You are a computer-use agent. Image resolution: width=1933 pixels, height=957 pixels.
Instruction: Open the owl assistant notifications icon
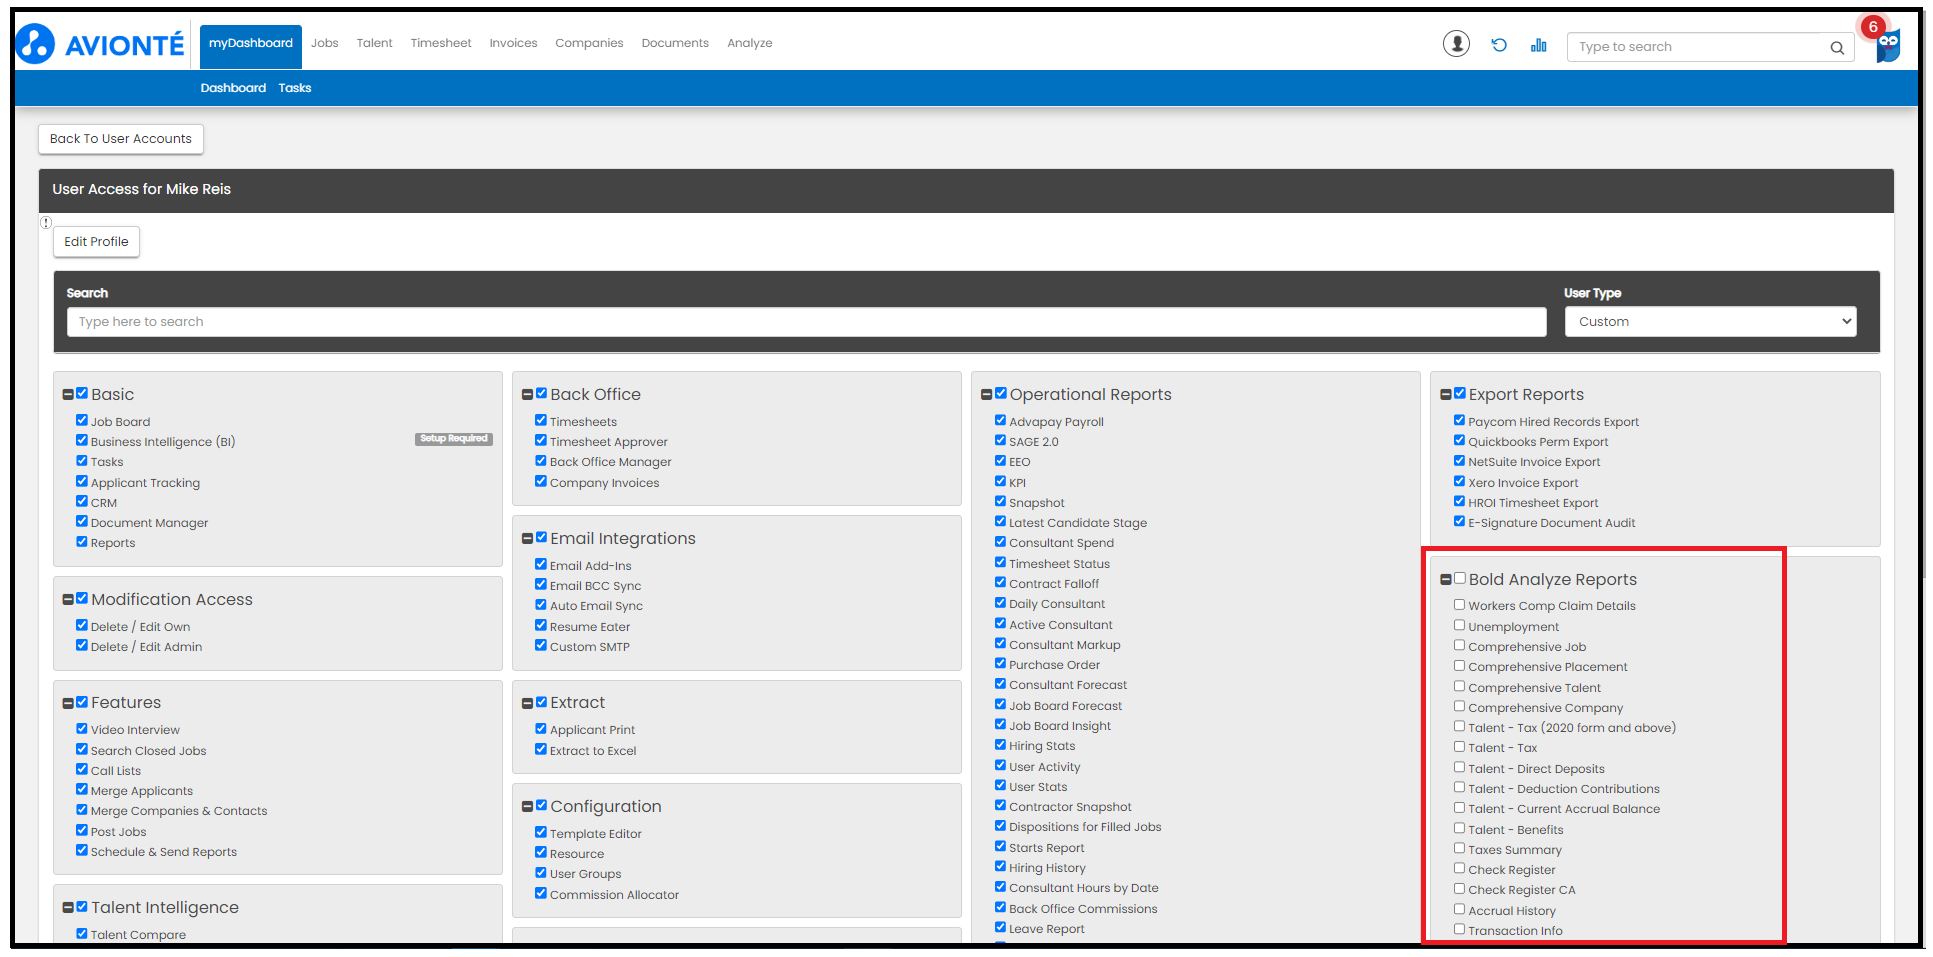[1887, 45]
